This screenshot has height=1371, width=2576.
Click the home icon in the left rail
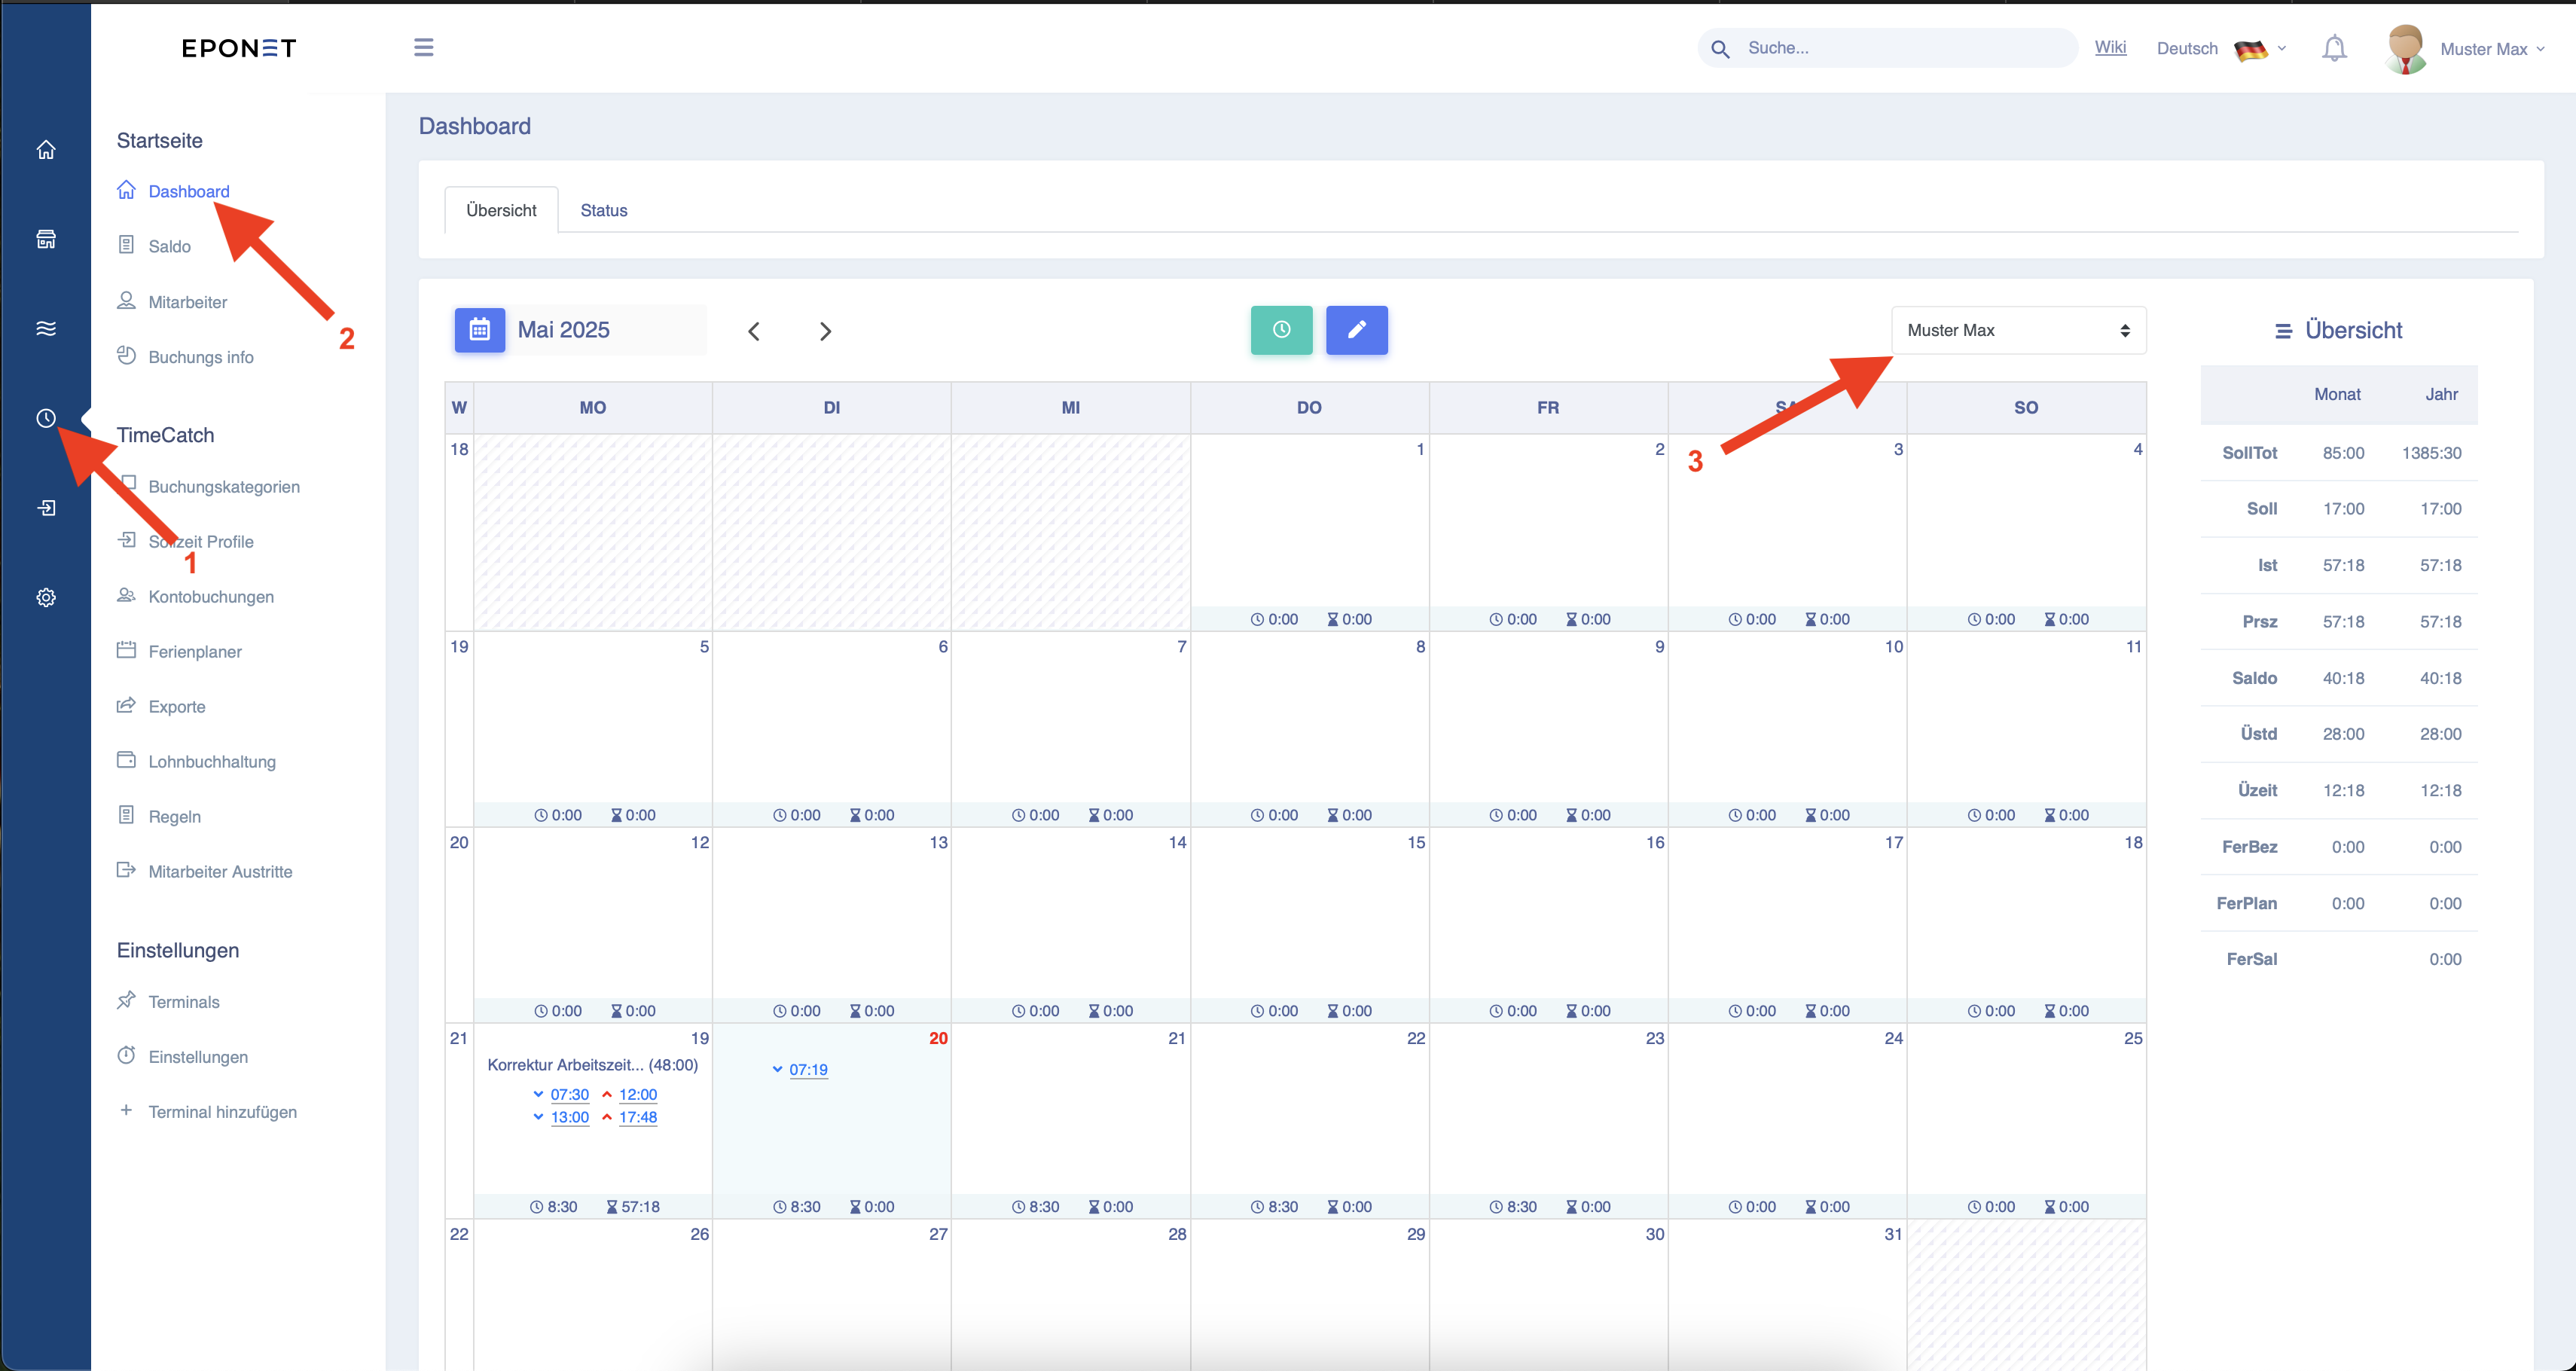pos(46,150)
